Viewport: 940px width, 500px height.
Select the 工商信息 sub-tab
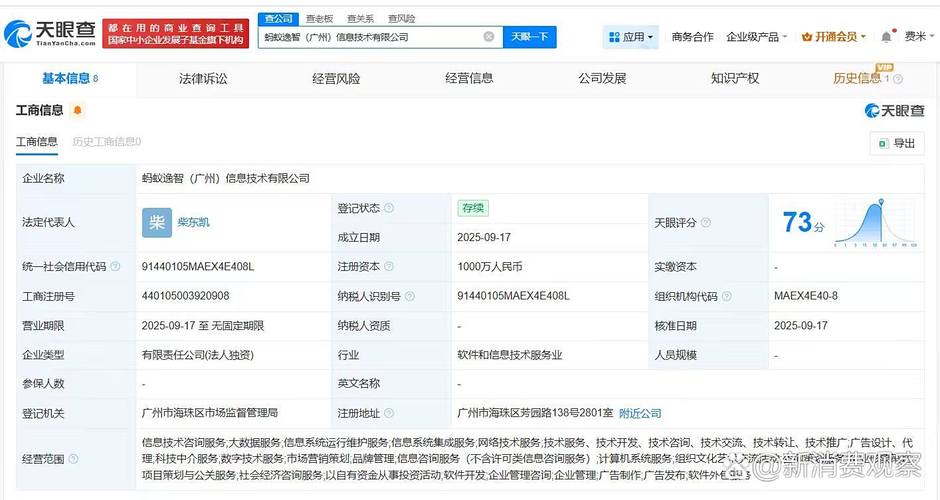pos(37,141)
